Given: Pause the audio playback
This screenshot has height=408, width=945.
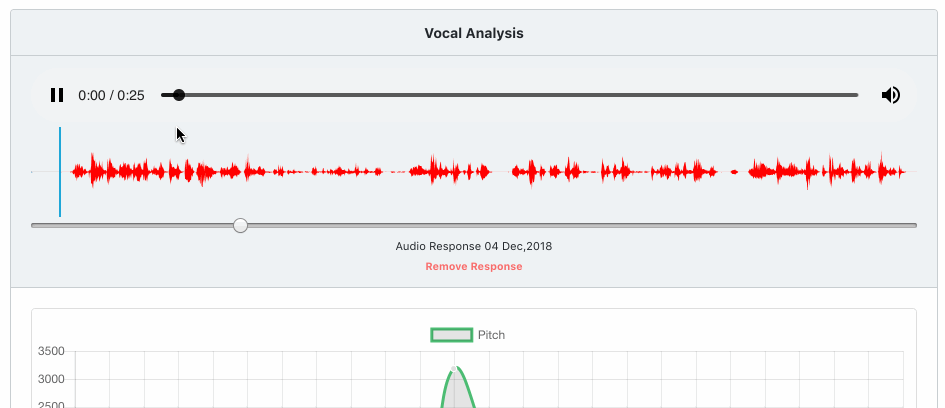Looking at the screenshot, I should [x=57, y=95].
